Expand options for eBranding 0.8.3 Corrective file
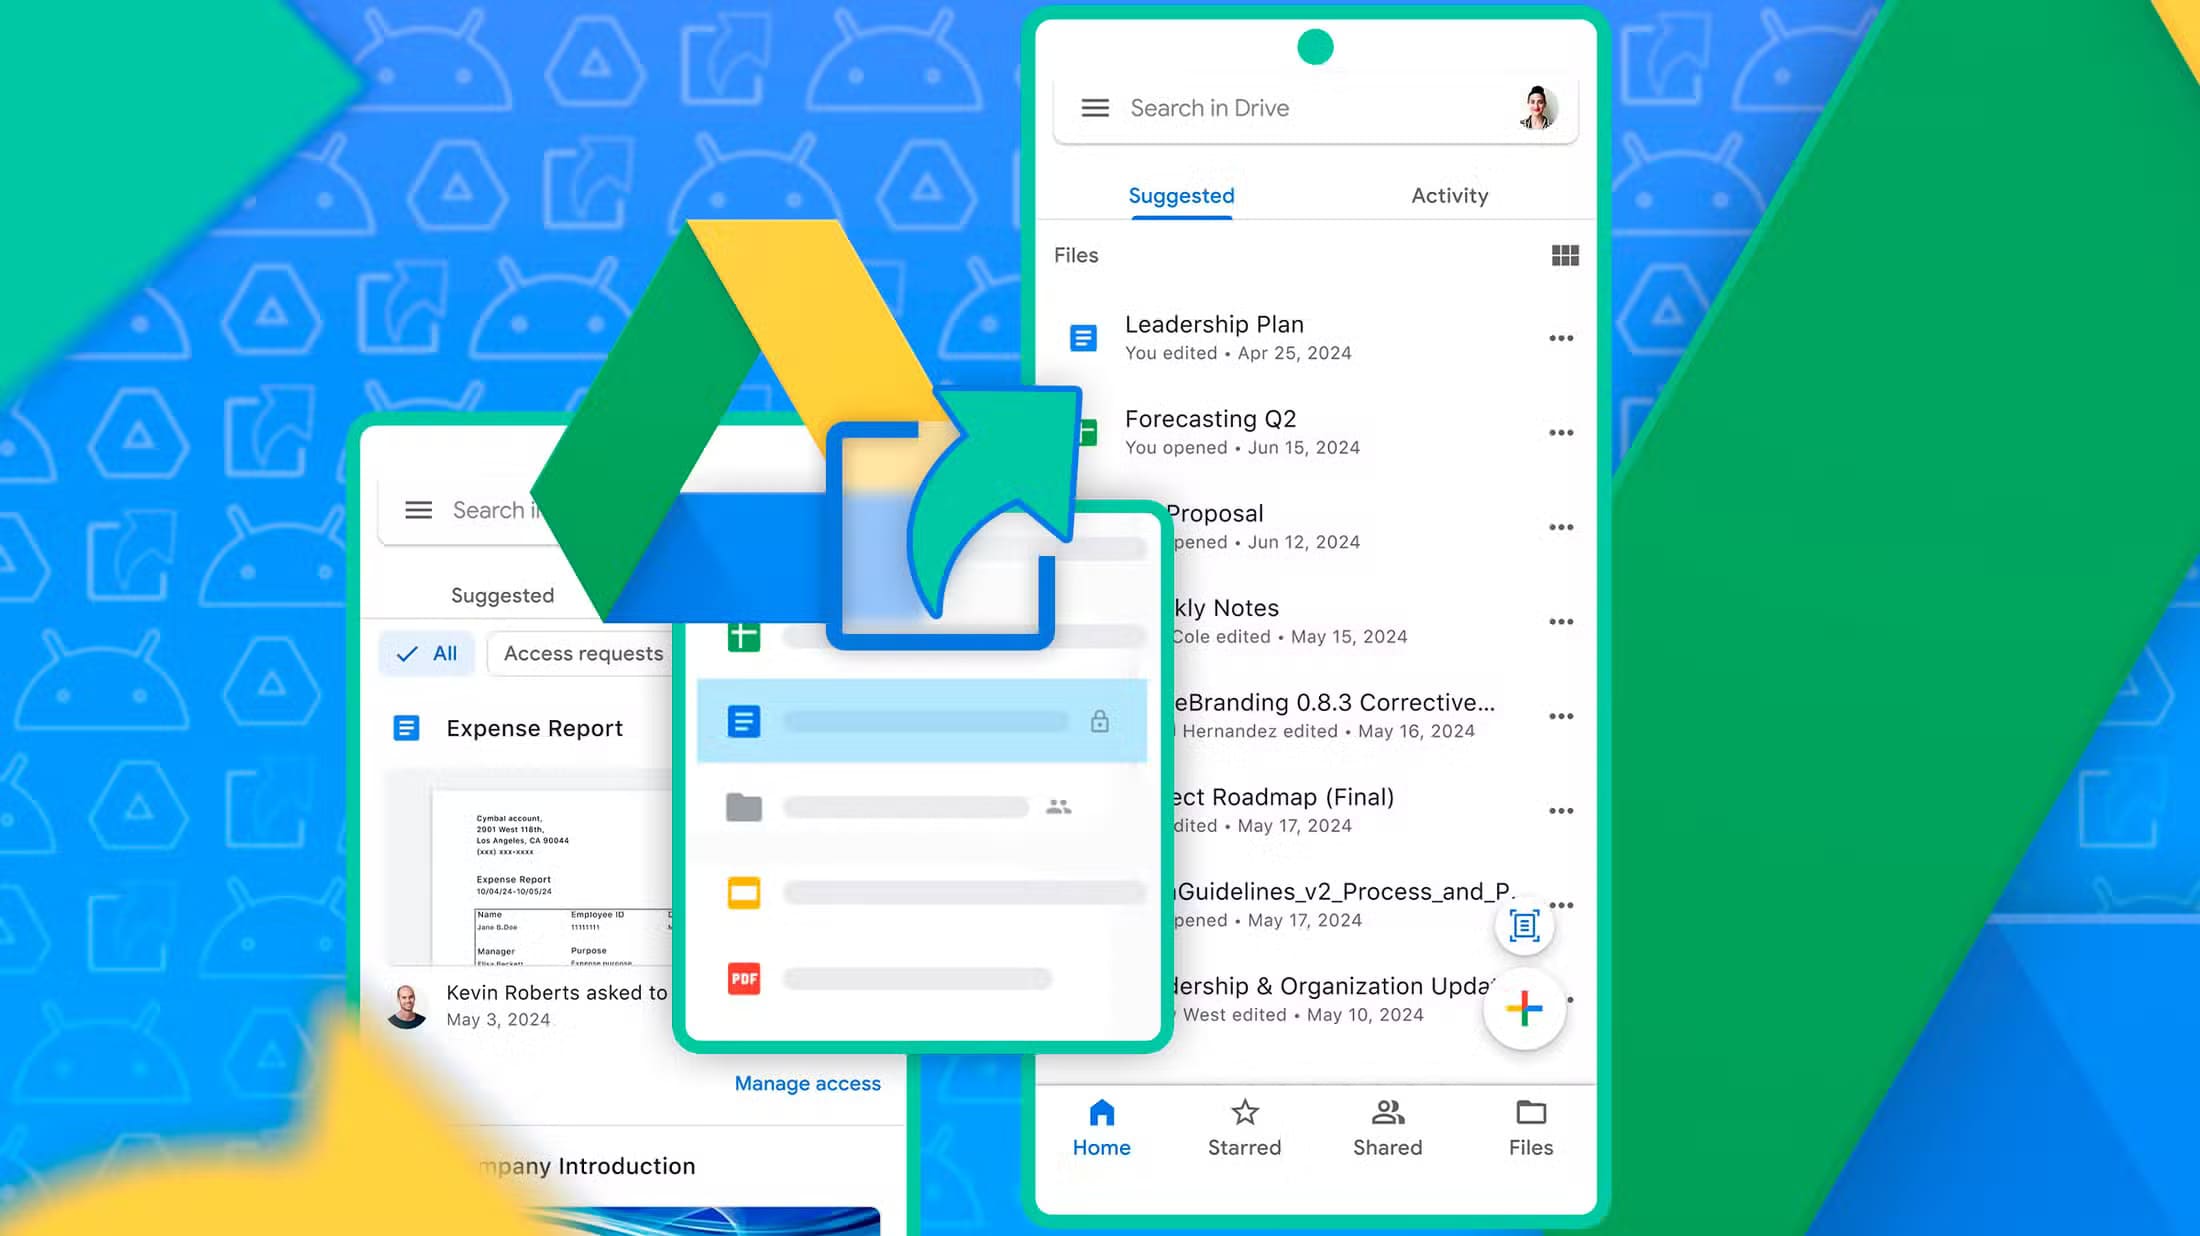 1561,716
